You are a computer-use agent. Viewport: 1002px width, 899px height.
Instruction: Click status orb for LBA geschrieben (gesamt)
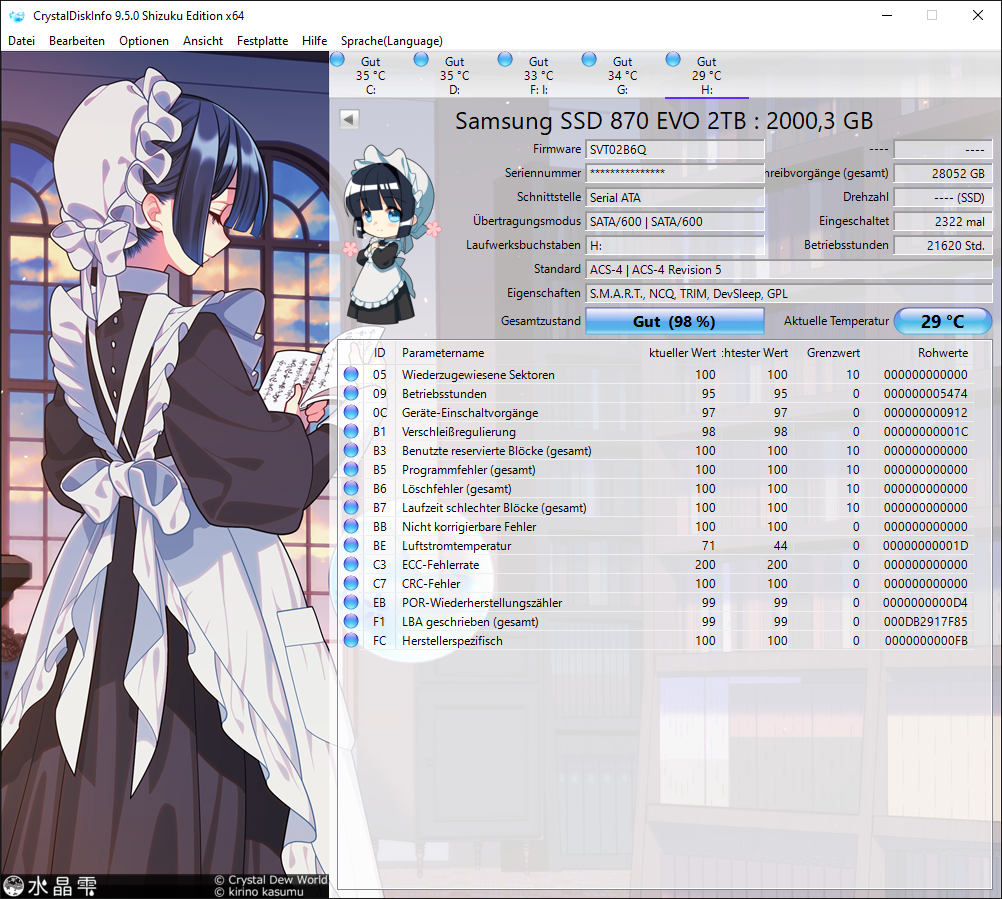351,621
